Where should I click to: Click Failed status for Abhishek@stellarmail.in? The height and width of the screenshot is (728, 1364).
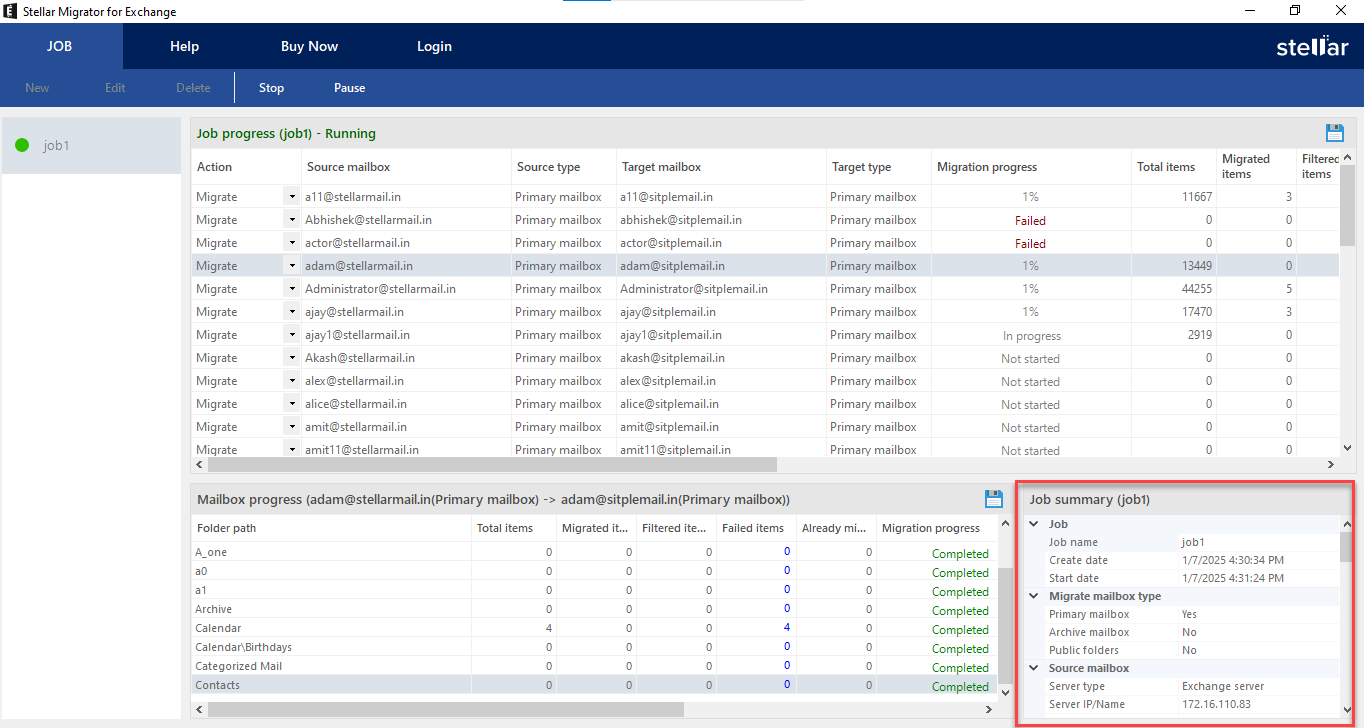click(x=1030, y=220)
